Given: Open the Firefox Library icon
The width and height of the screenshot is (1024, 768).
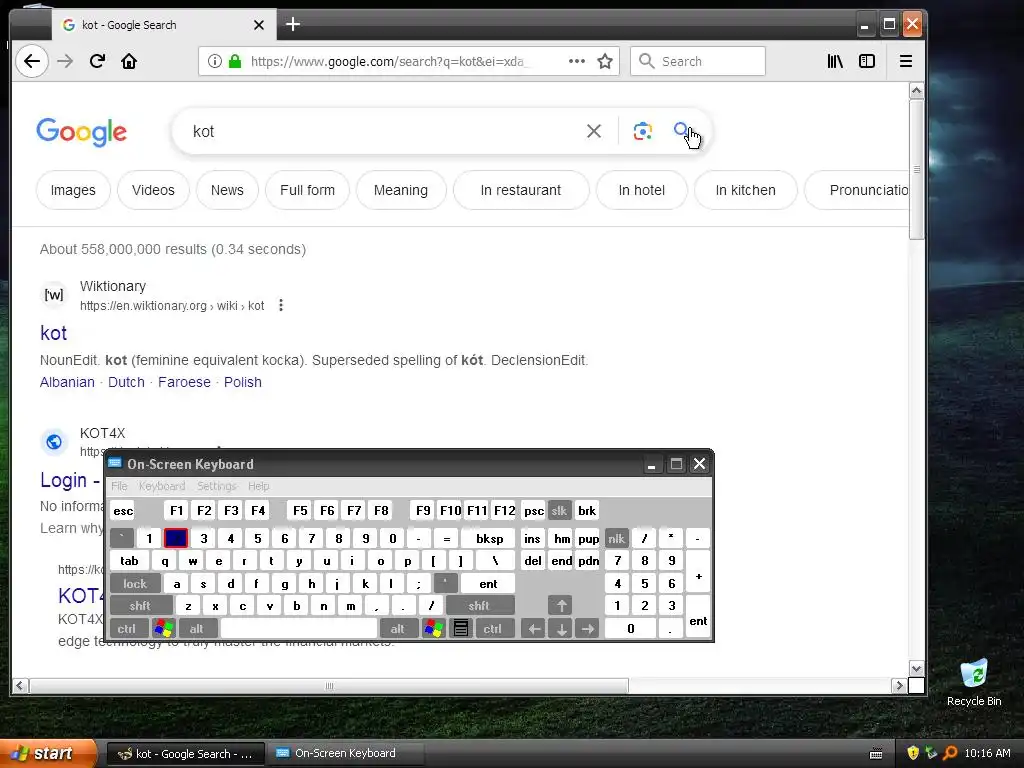Looking at the screenshot, I should click(835, 61).
